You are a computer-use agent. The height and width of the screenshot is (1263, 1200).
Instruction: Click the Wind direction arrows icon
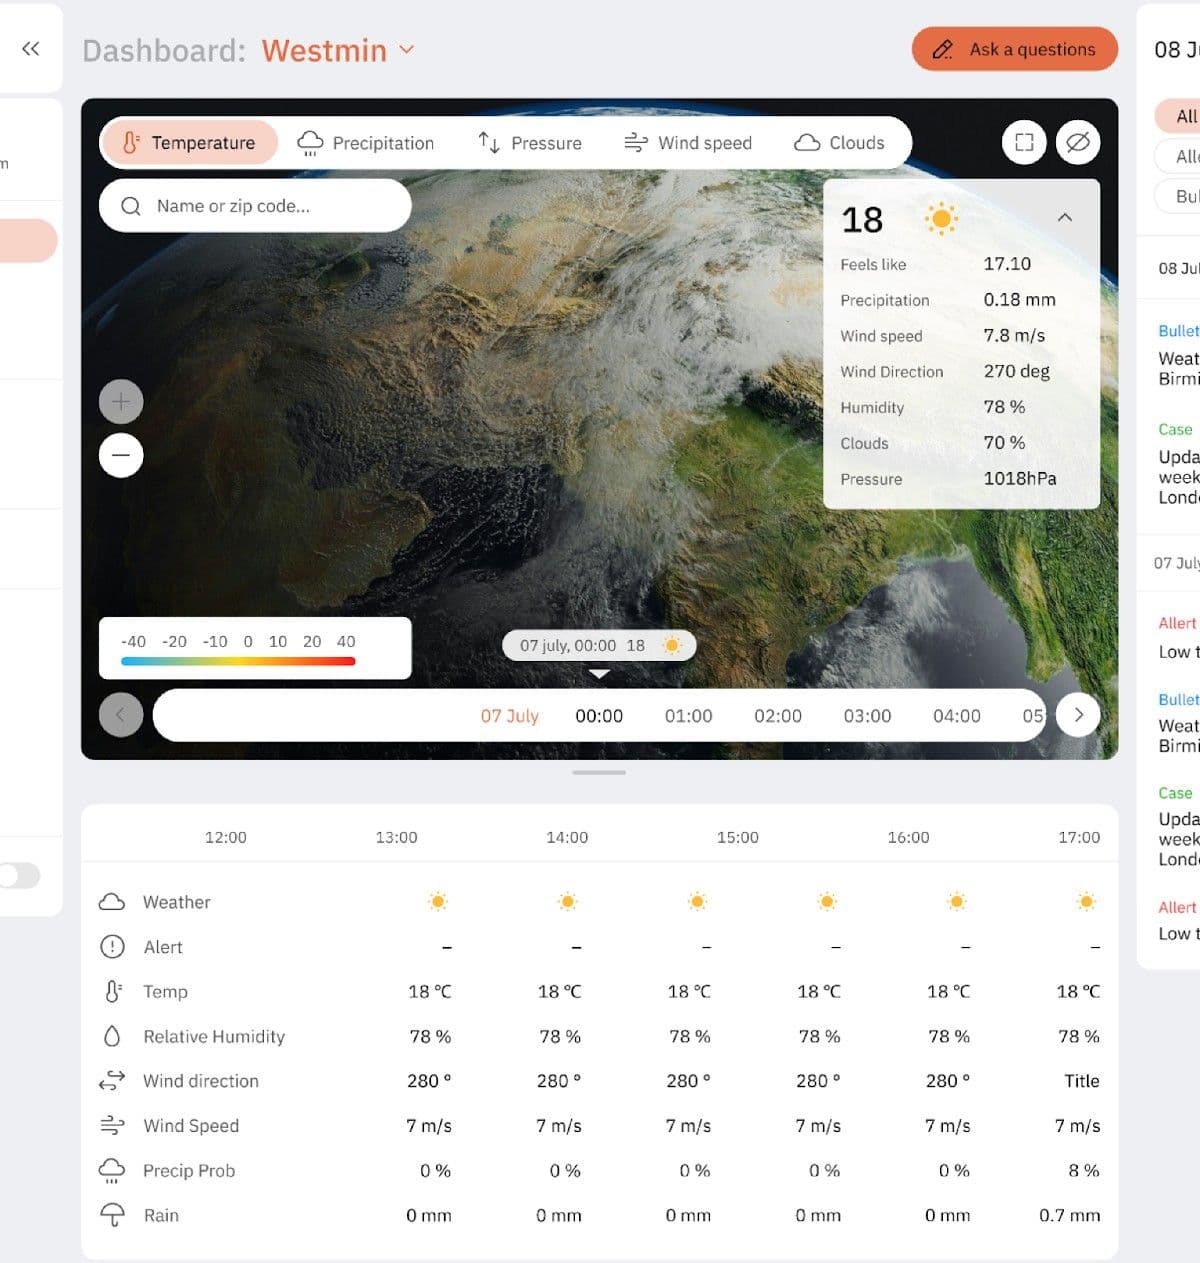[x=112, y=1081]
